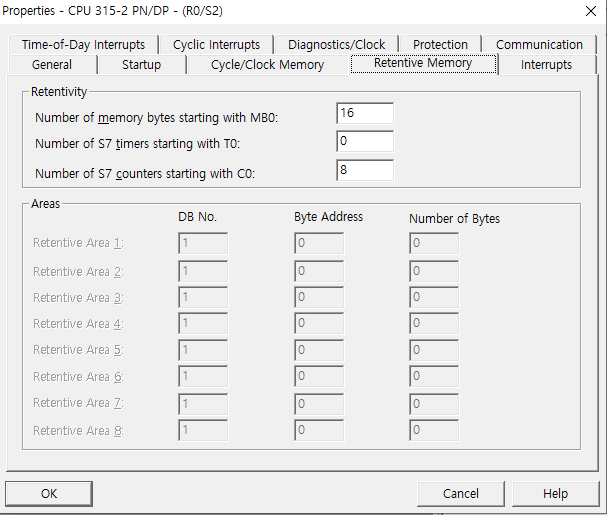Click Retentive Area 2 DB No. field
This screenshot has width=607, height=515.
tap(203, 271)
